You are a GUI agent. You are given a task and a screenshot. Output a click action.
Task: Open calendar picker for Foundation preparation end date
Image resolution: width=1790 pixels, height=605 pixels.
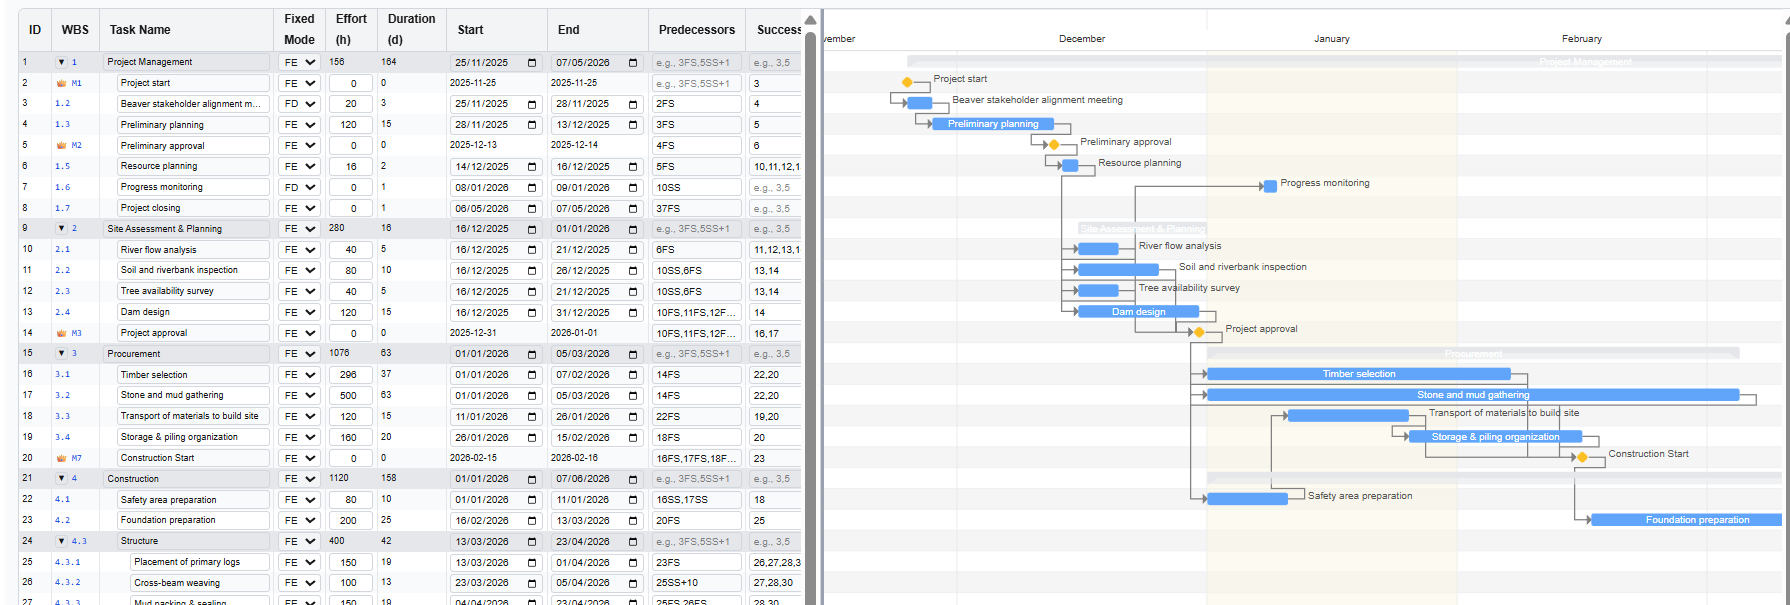point(632,521)
